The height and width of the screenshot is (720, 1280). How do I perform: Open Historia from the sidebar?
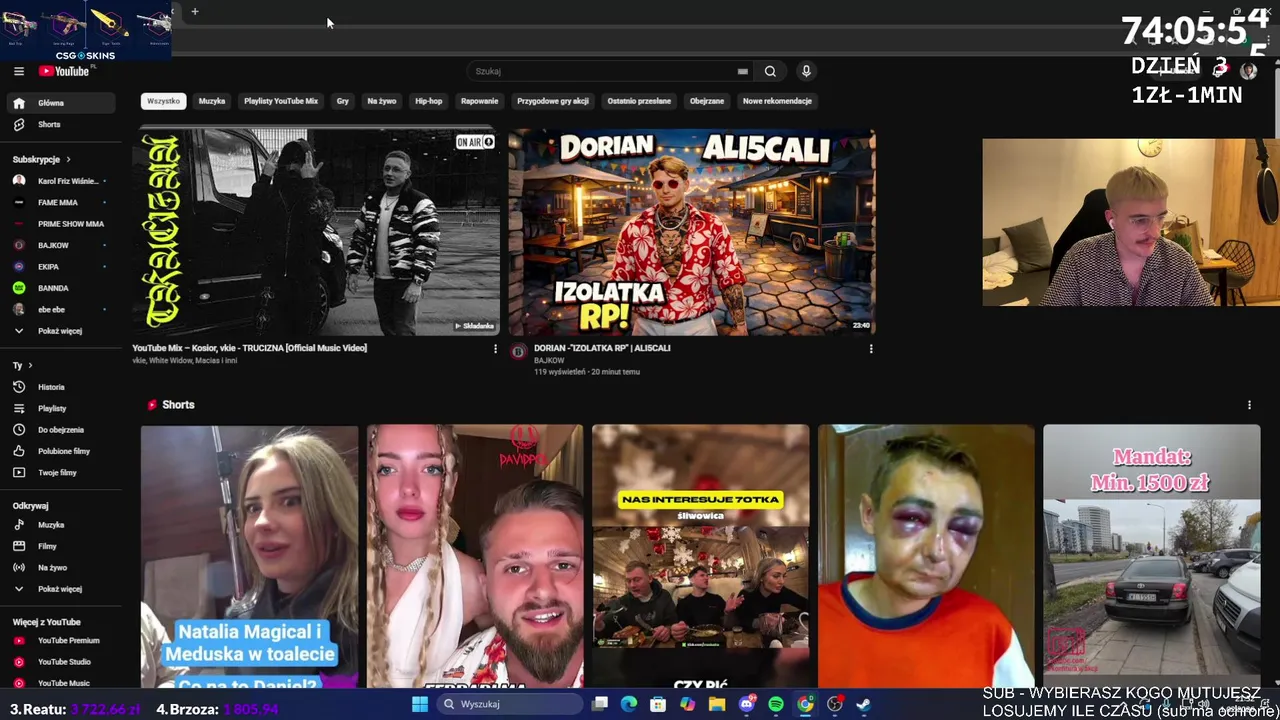(x=62, y=387)
